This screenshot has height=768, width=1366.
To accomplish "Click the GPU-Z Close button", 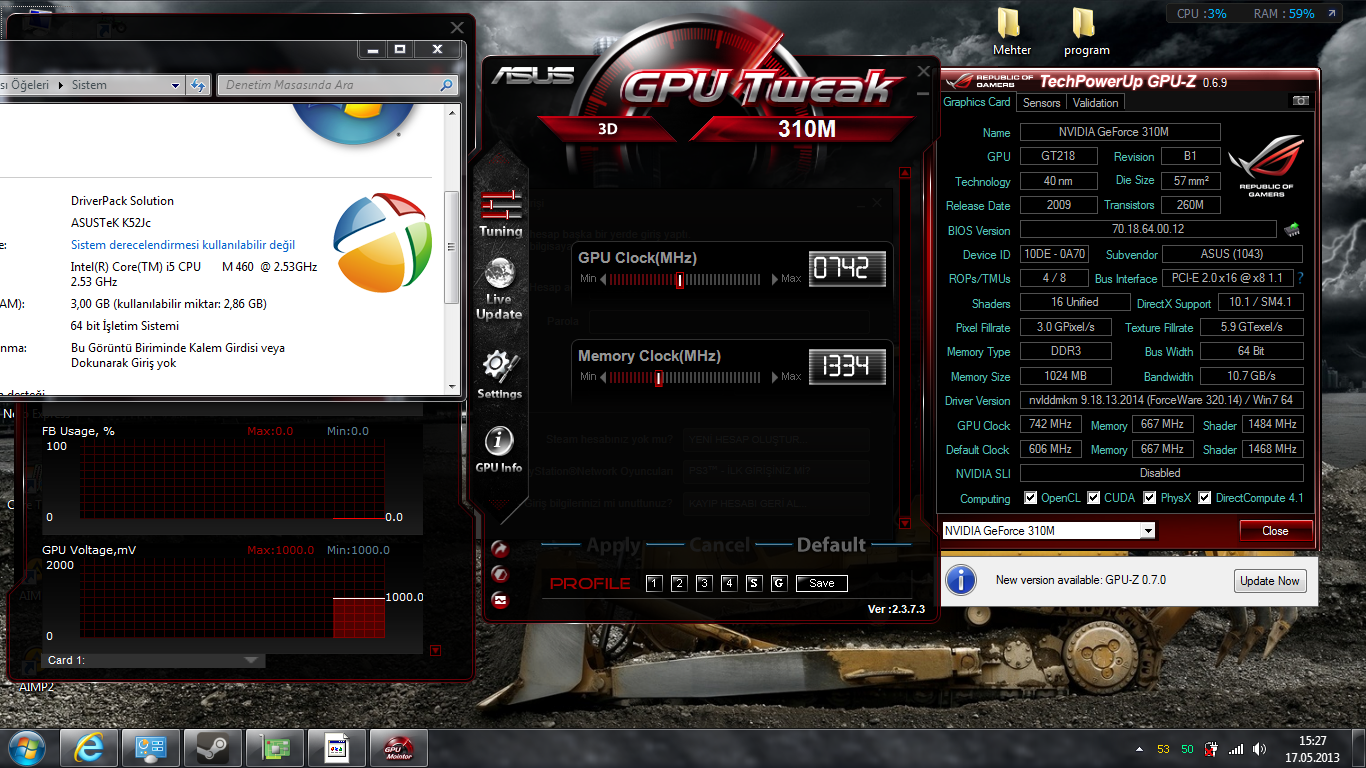I will tap(1275, 531).
